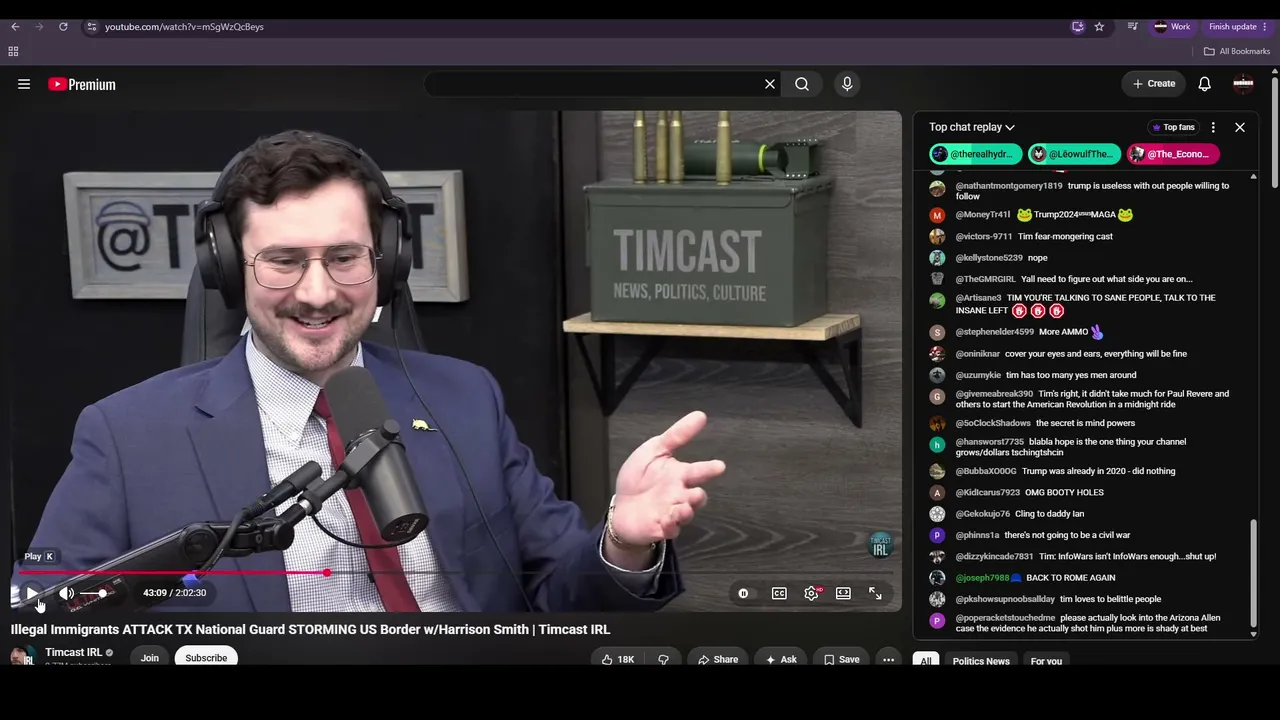1280x720 pixels.
Task: Click chat username @joseph7988
Action: point(982,578)
